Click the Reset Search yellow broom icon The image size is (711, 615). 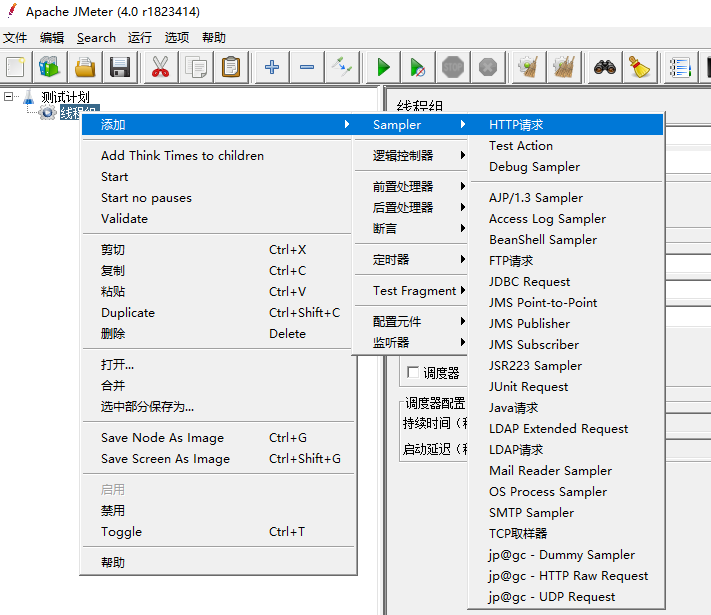point(639,68)
